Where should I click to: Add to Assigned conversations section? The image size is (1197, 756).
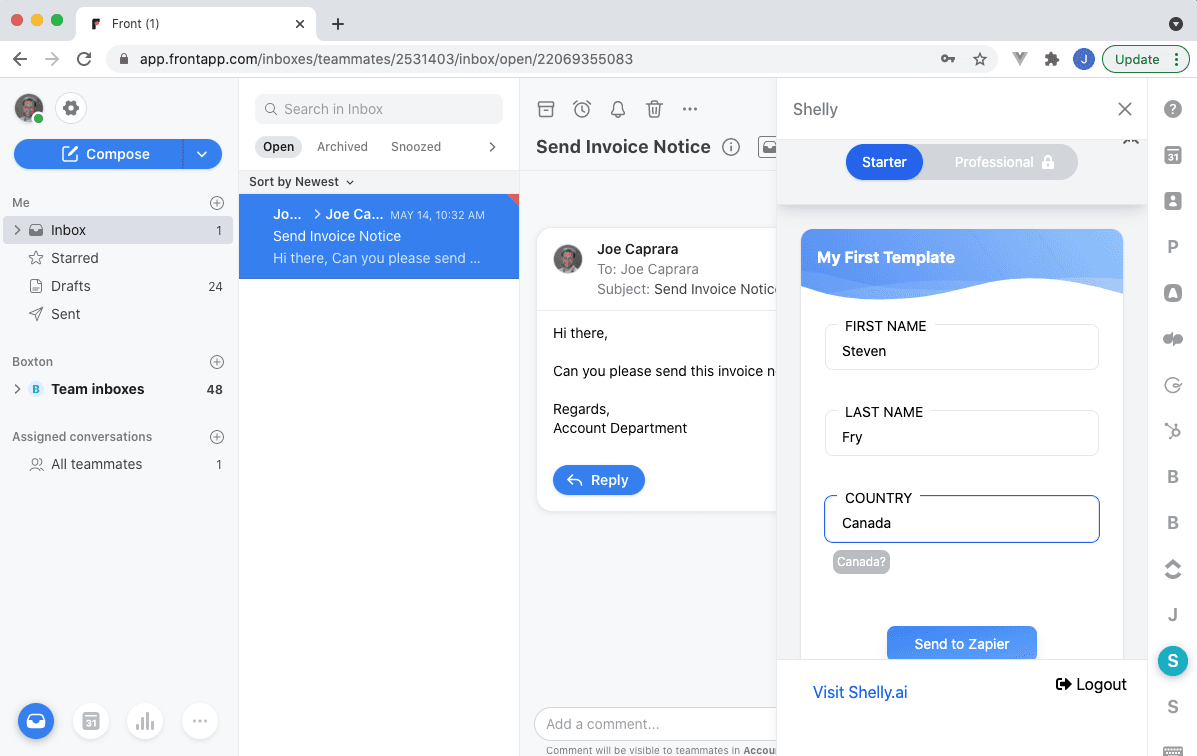coord(217,437)
